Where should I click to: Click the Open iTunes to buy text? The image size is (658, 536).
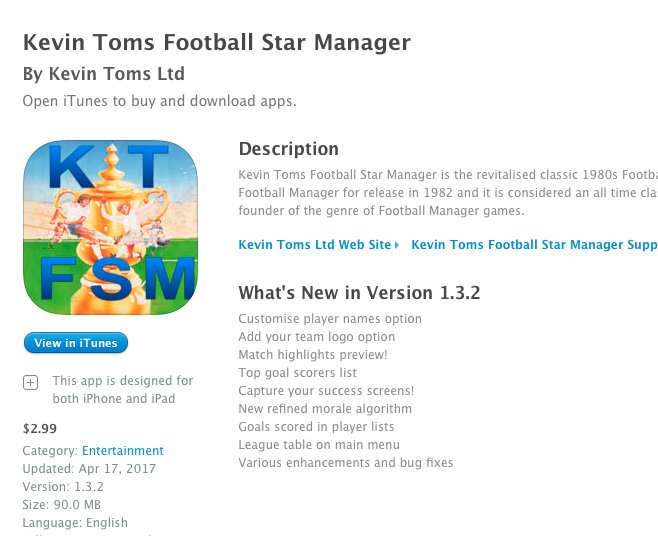click(x=159, y=101)
